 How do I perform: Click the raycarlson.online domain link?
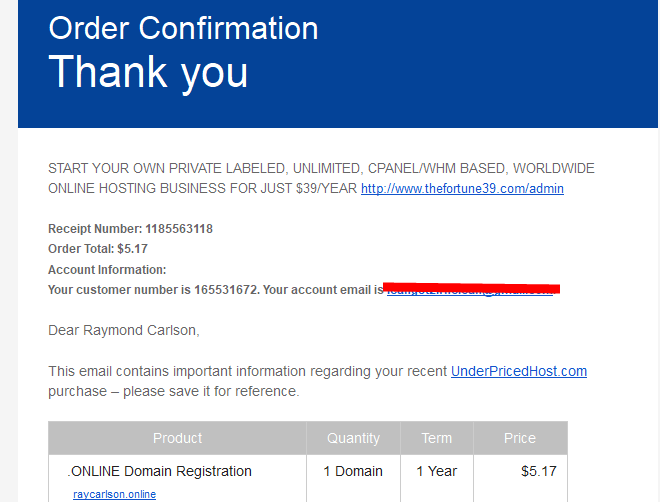(x=114, y=494)
